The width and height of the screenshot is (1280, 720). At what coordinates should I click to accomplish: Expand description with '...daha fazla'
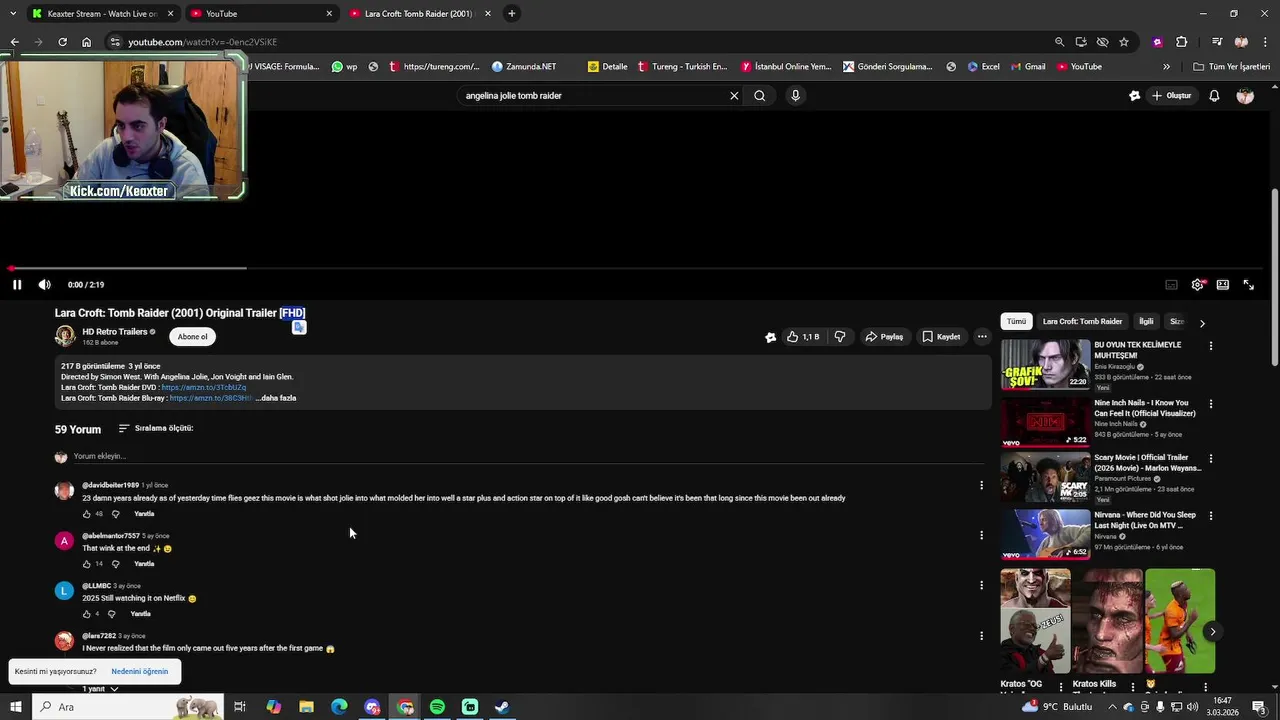276,398
